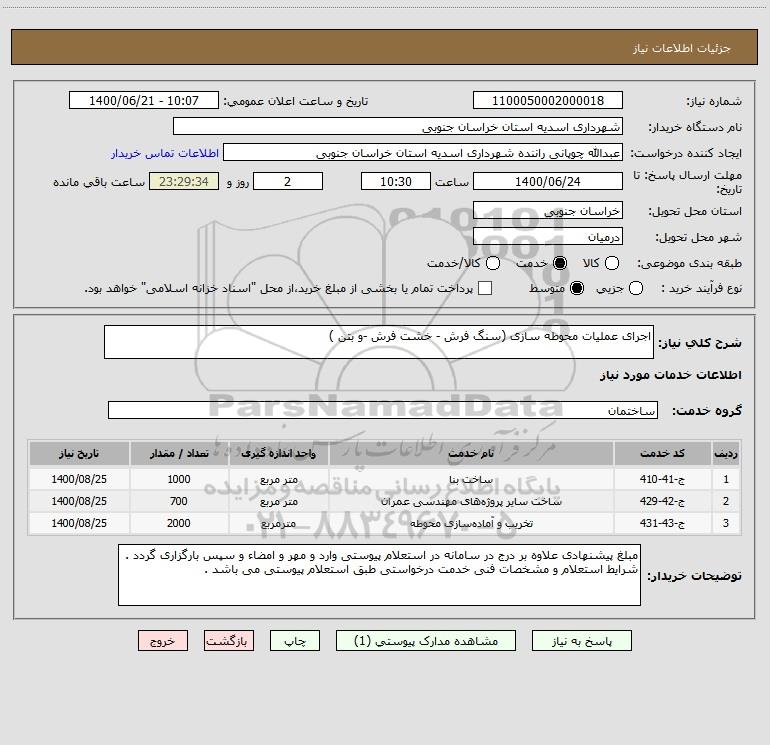
Task: Click the remaining days field showing 2
Action: click(288, 181)
